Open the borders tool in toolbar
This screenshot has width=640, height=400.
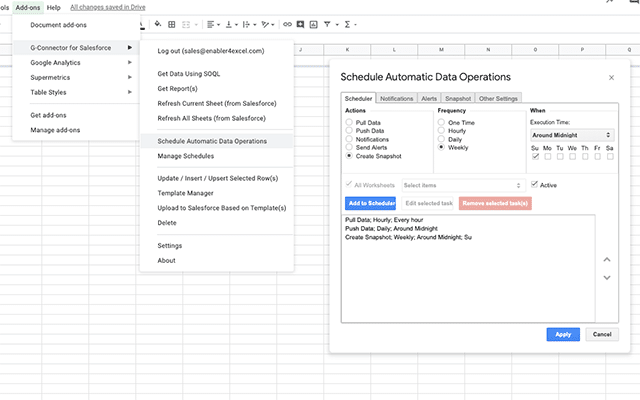point(172,24)
